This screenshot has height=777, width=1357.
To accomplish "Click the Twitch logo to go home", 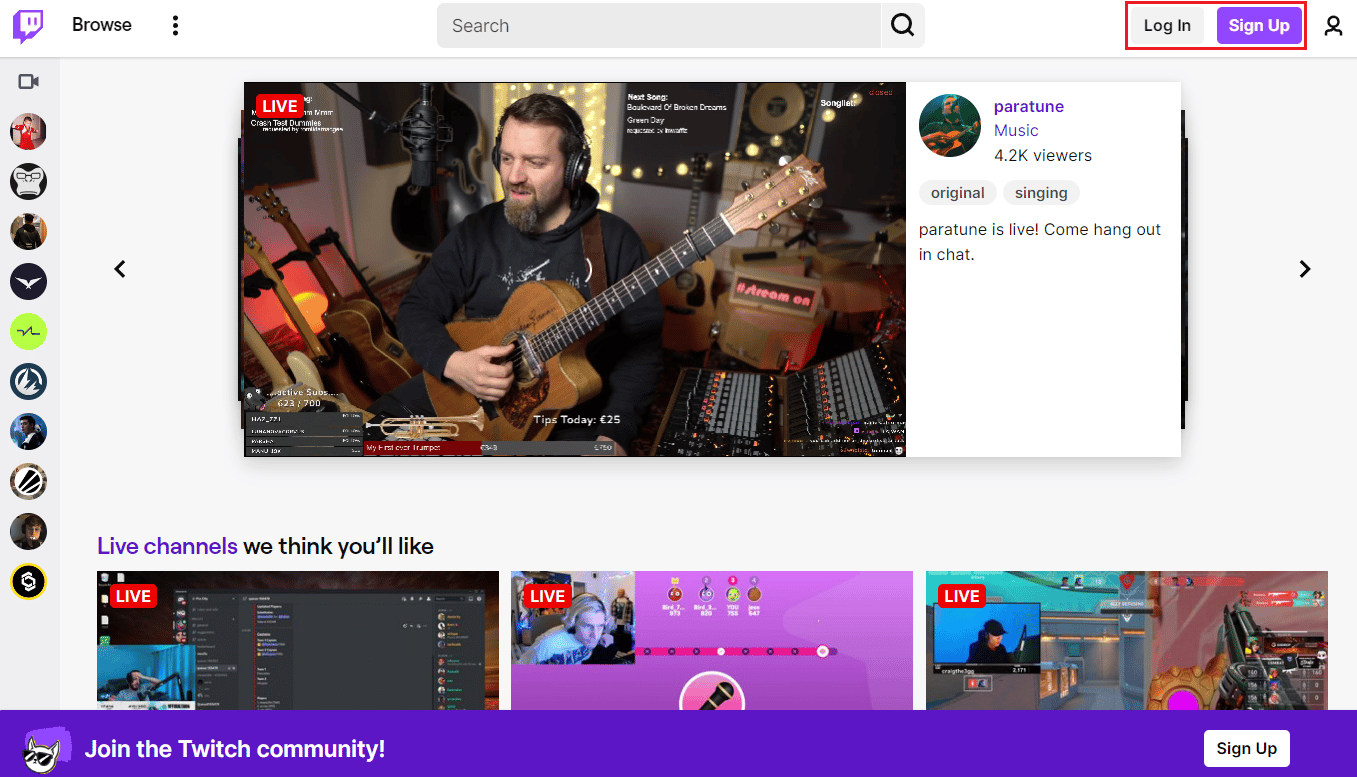I will [x=27, y=25].
